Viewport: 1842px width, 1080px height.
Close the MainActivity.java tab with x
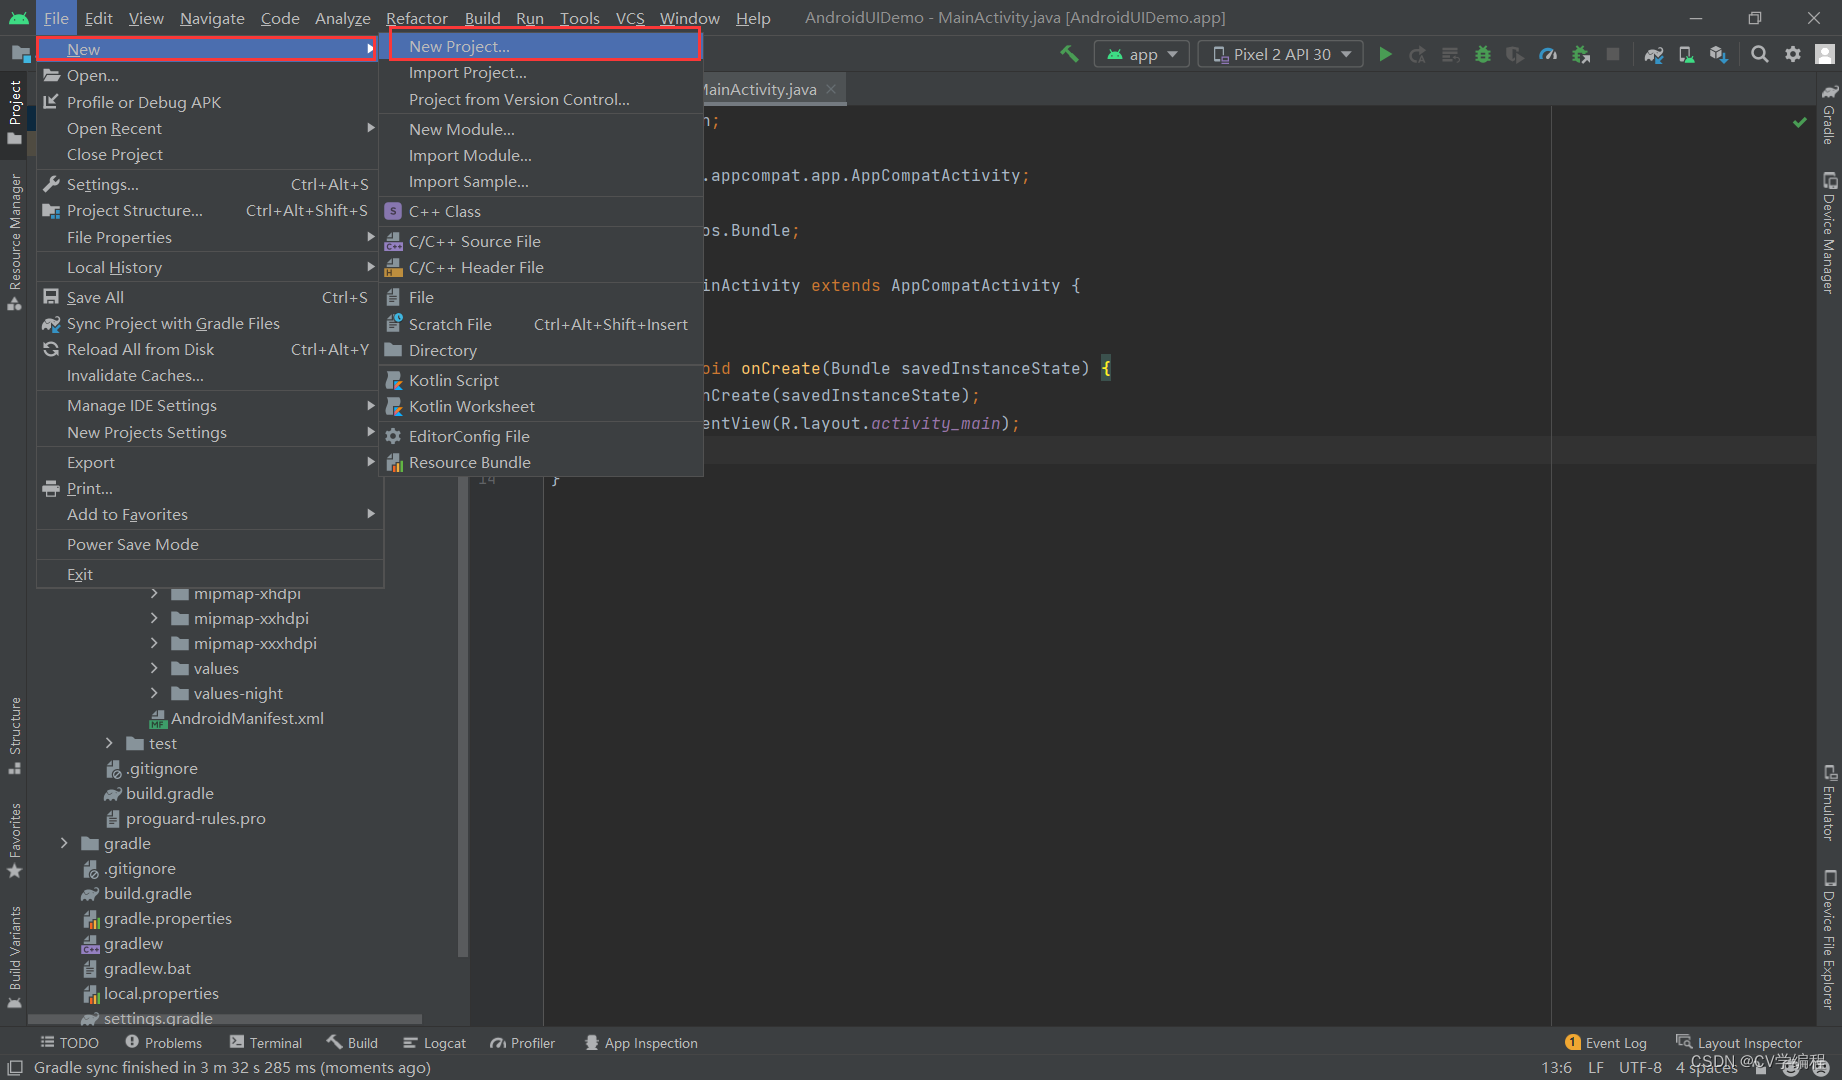pos(831,89)
